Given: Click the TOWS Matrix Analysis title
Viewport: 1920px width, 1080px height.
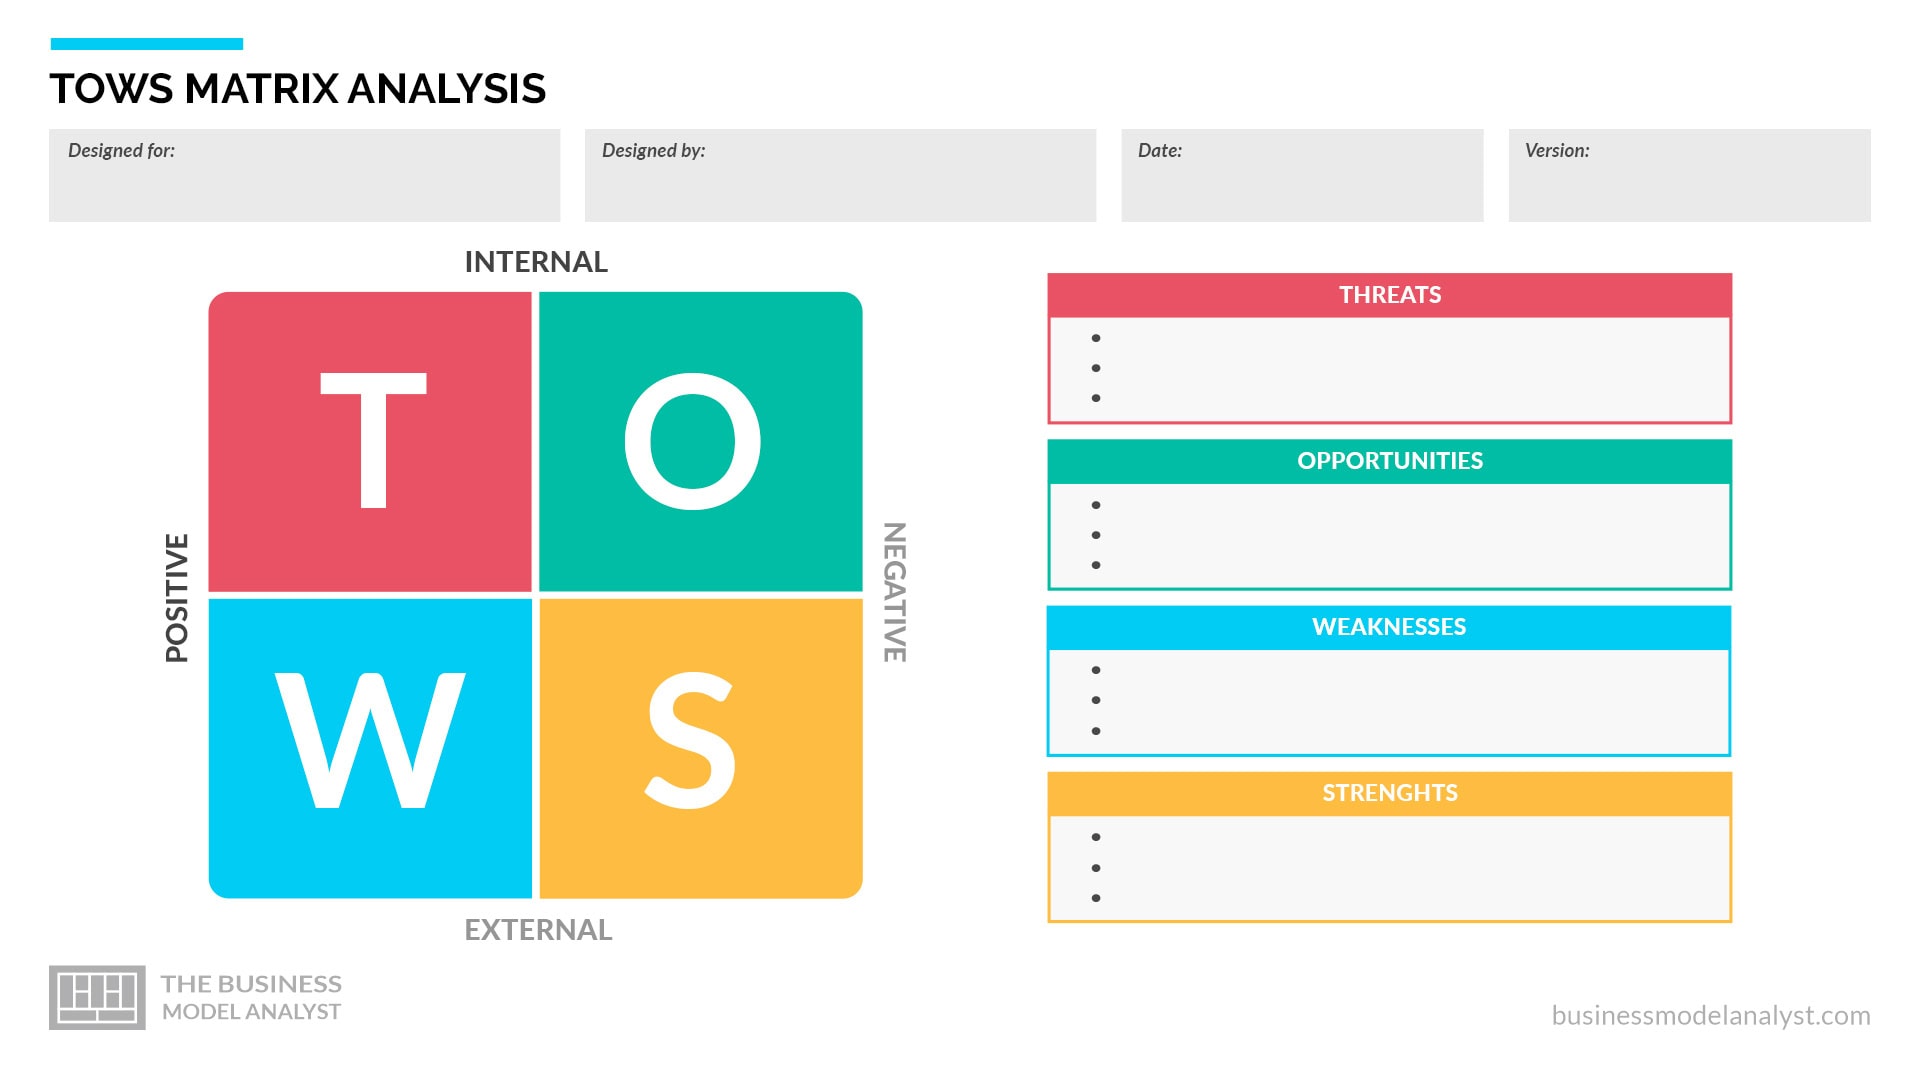Looking at the screenshot, I should pos(298,89).
